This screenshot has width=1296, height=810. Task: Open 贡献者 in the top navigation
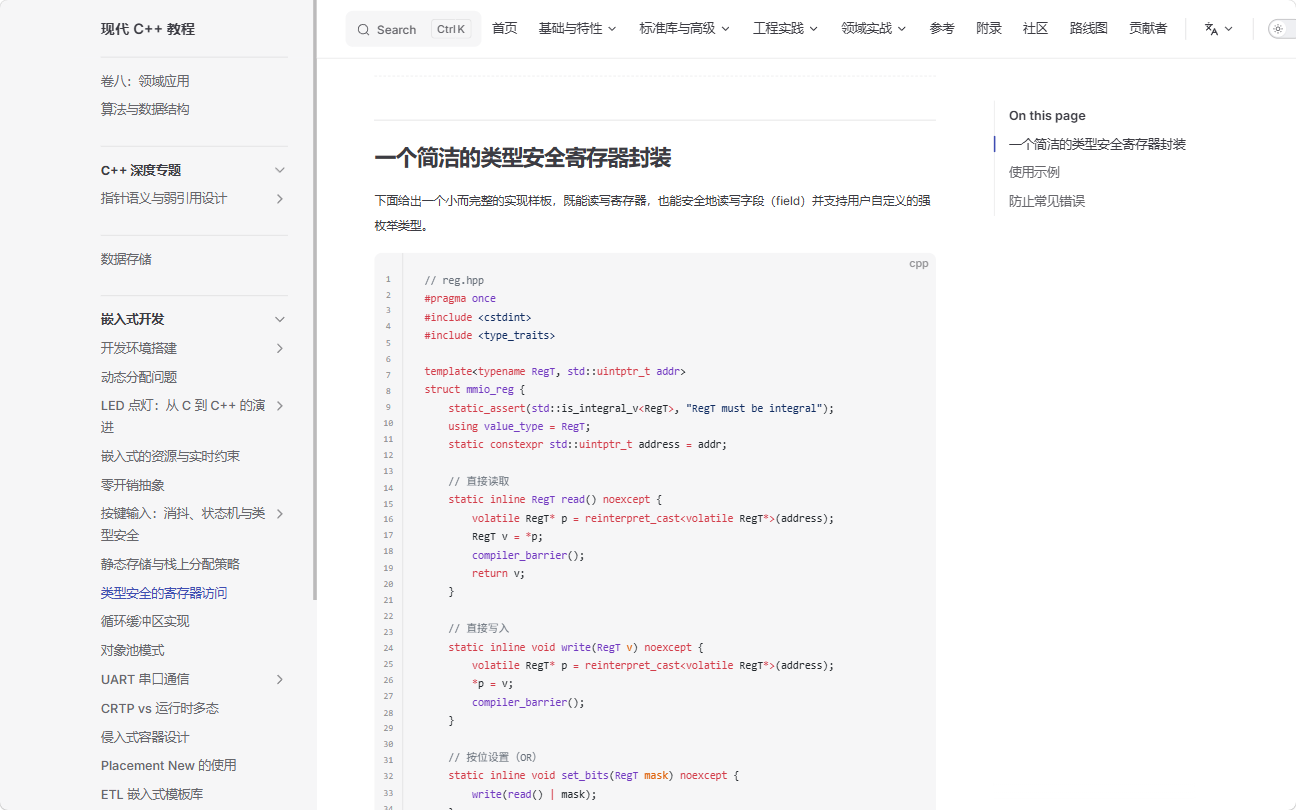click(1148, 29)
